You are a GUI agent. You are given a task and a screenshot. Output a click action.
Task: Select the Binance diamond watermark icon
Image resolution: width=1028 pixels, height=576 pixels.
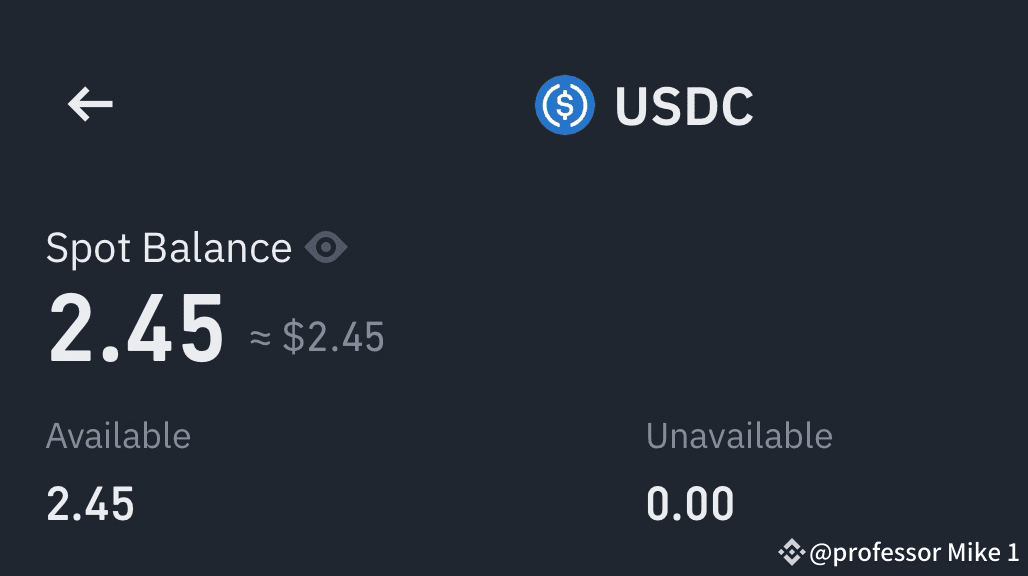(x=791, y=551)
